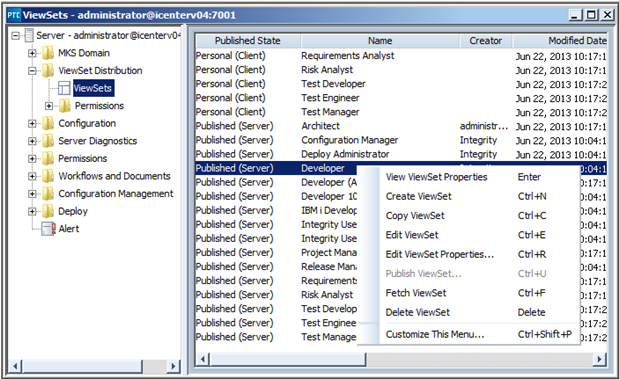The image size is (619, 379).
Task: Select the Architect published viewset row
Action: [401, 126]
